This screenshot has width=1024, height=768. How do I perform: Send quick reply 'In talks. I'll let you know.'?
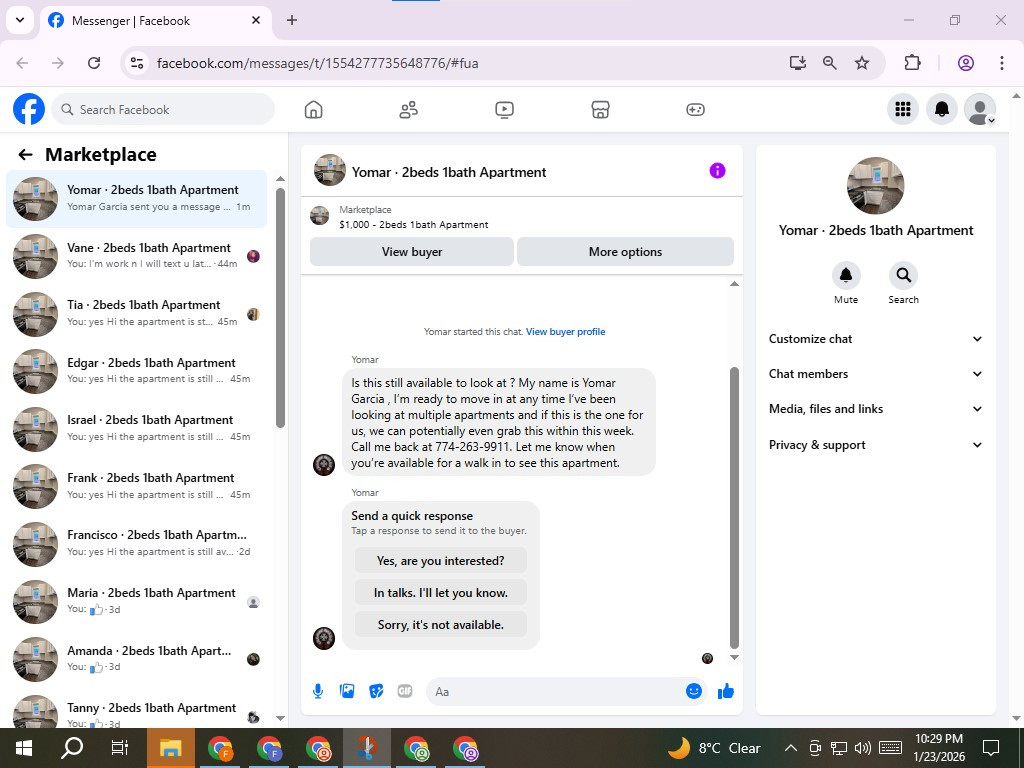click(x=441, y=593)
